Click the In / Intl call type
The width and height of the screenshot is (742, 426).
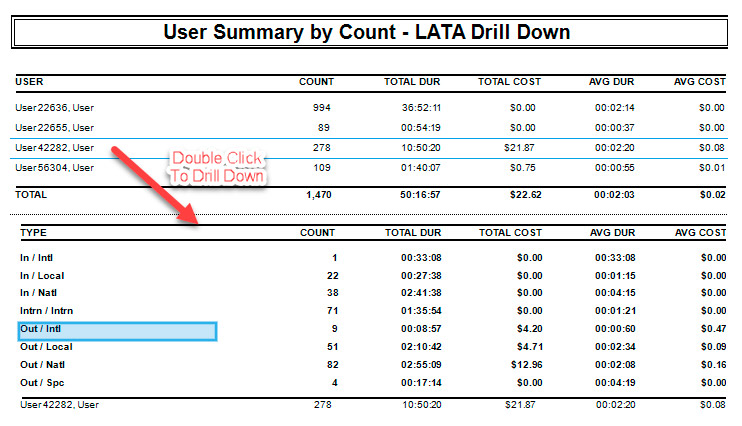coord(39,257)
